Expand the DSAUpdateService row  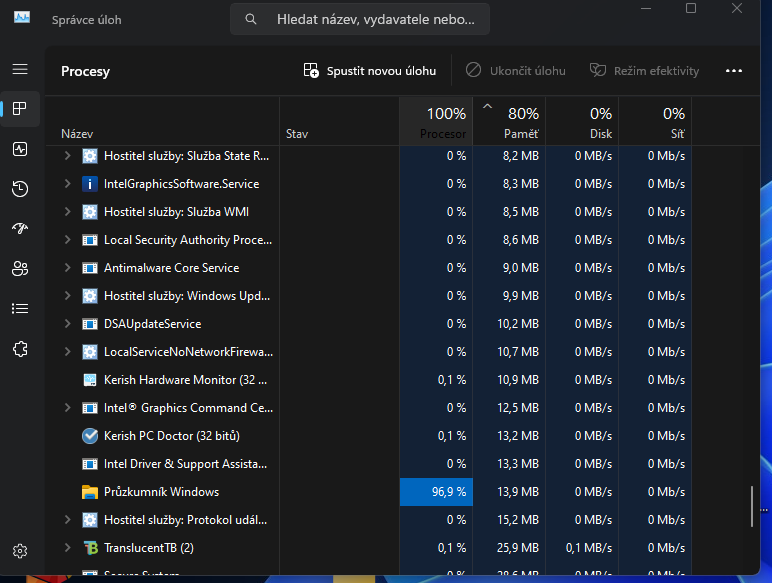[67, 324]
